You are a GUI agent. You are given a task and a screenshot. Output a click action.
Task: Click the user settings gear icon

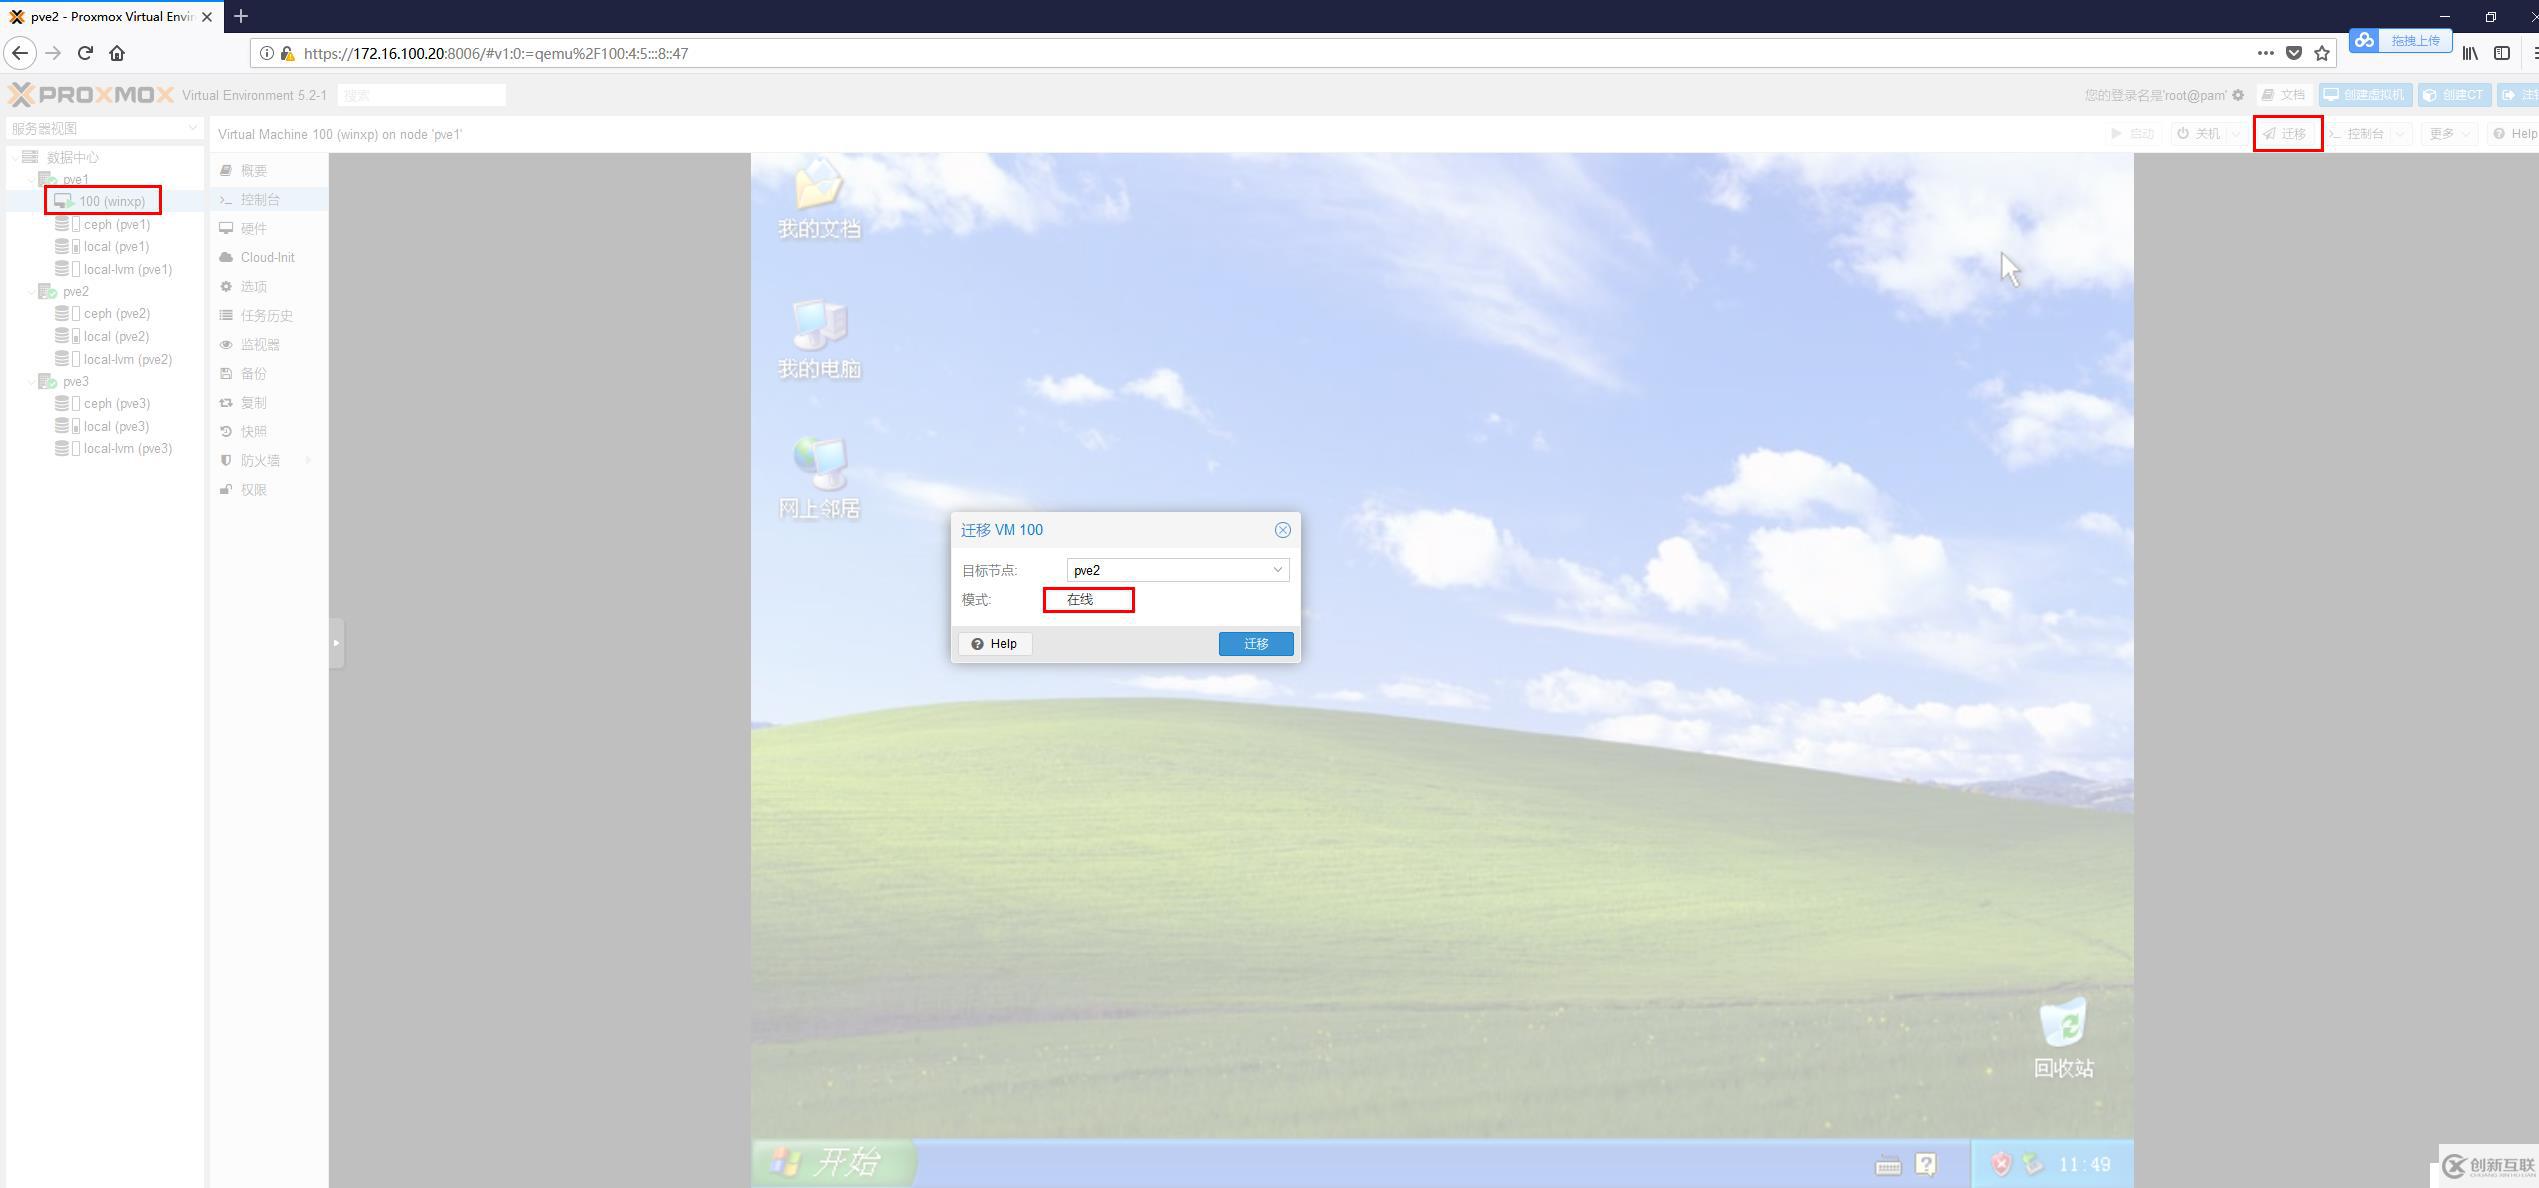coord(2238,96)
